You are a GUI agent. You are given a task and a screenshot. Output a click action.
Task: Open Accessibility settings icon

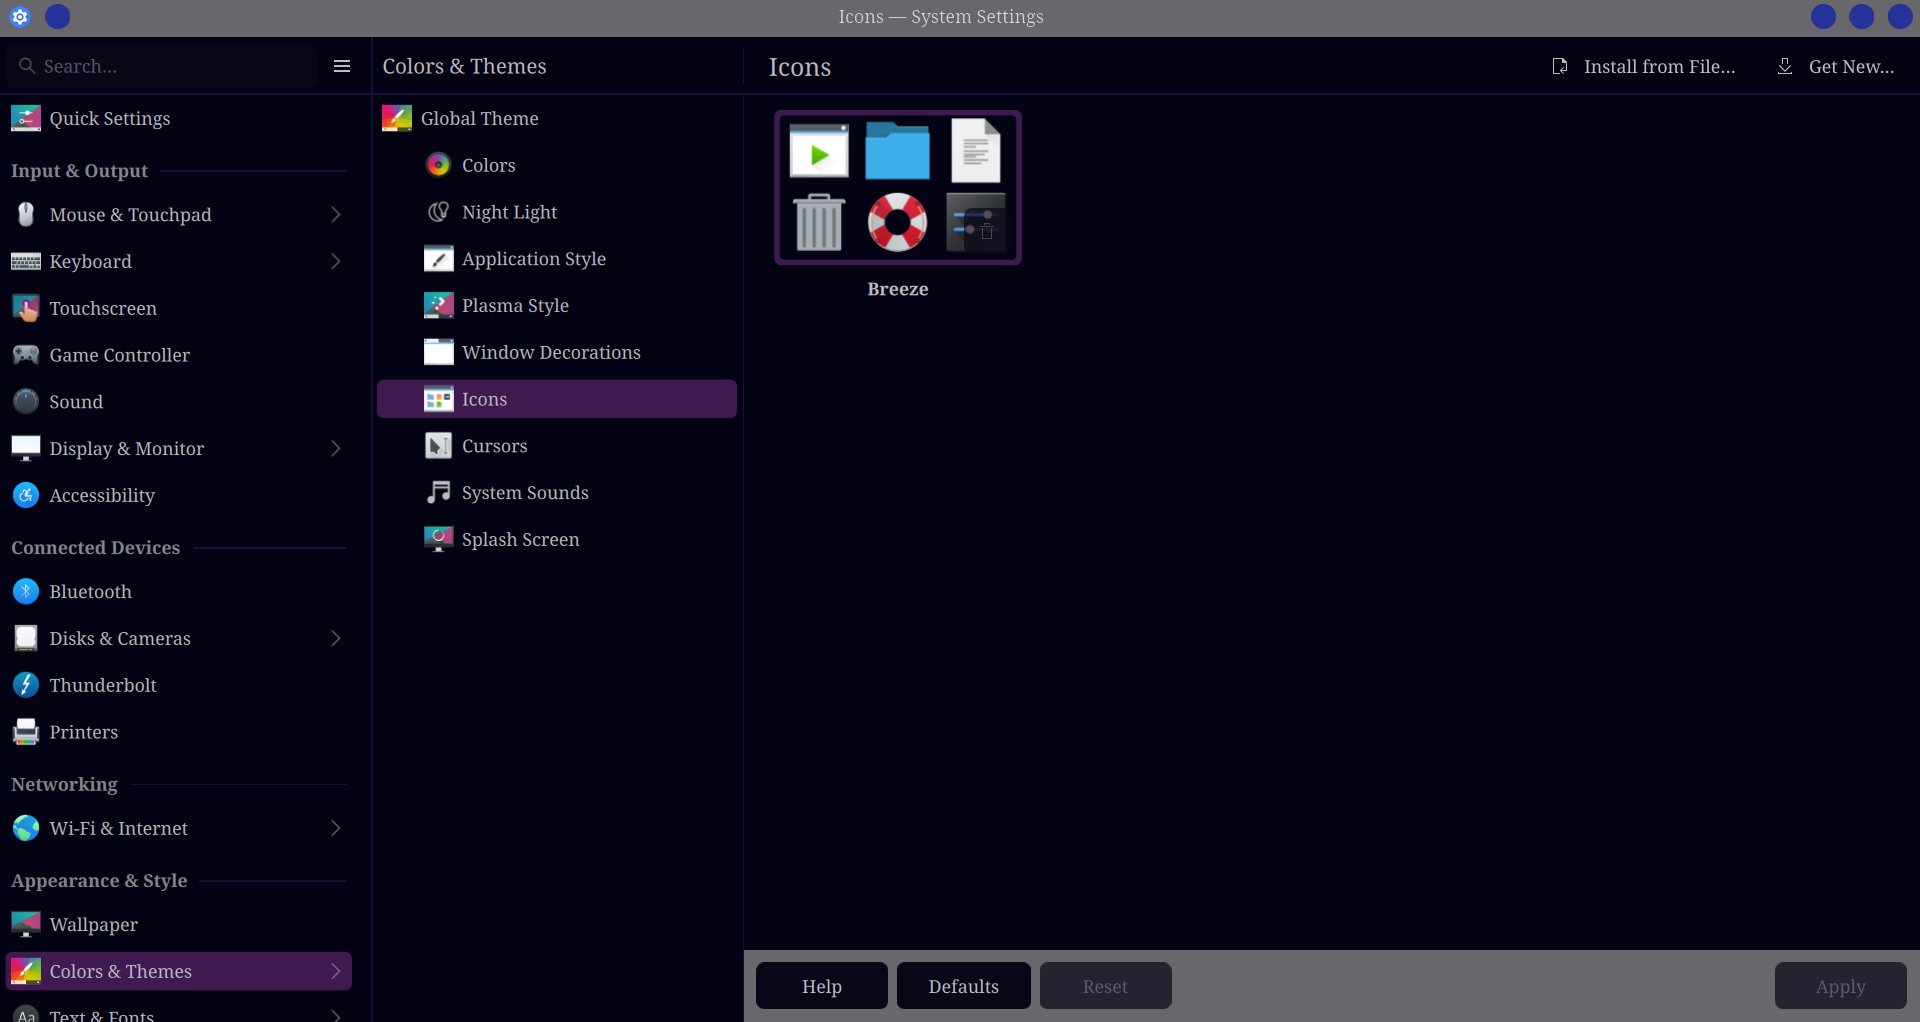coord(26,495)
